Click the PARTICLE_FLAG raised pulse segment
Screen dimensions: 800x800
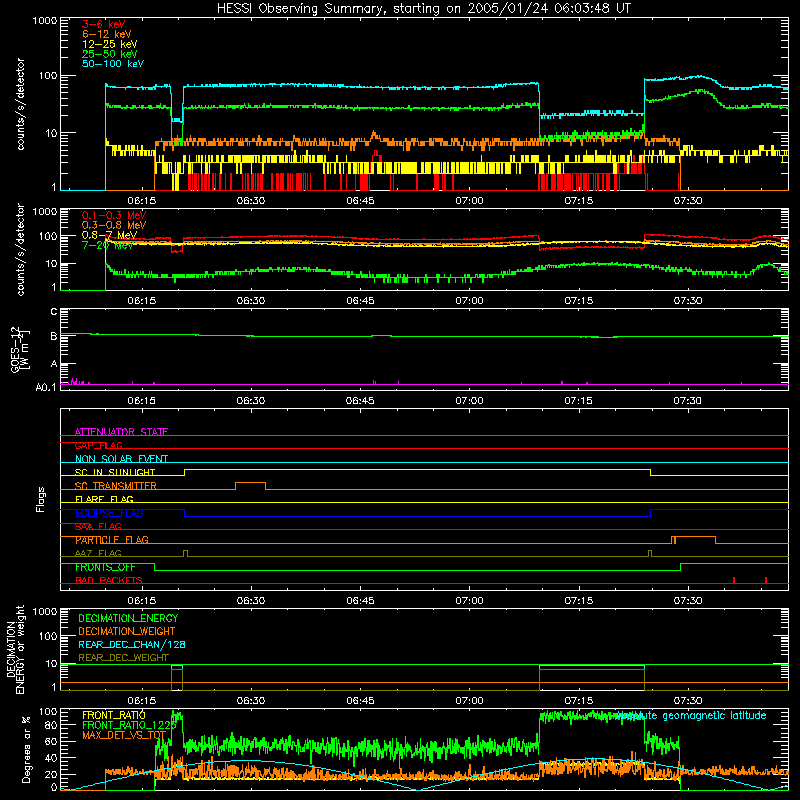pyautogui.click(x=695, y=537)
